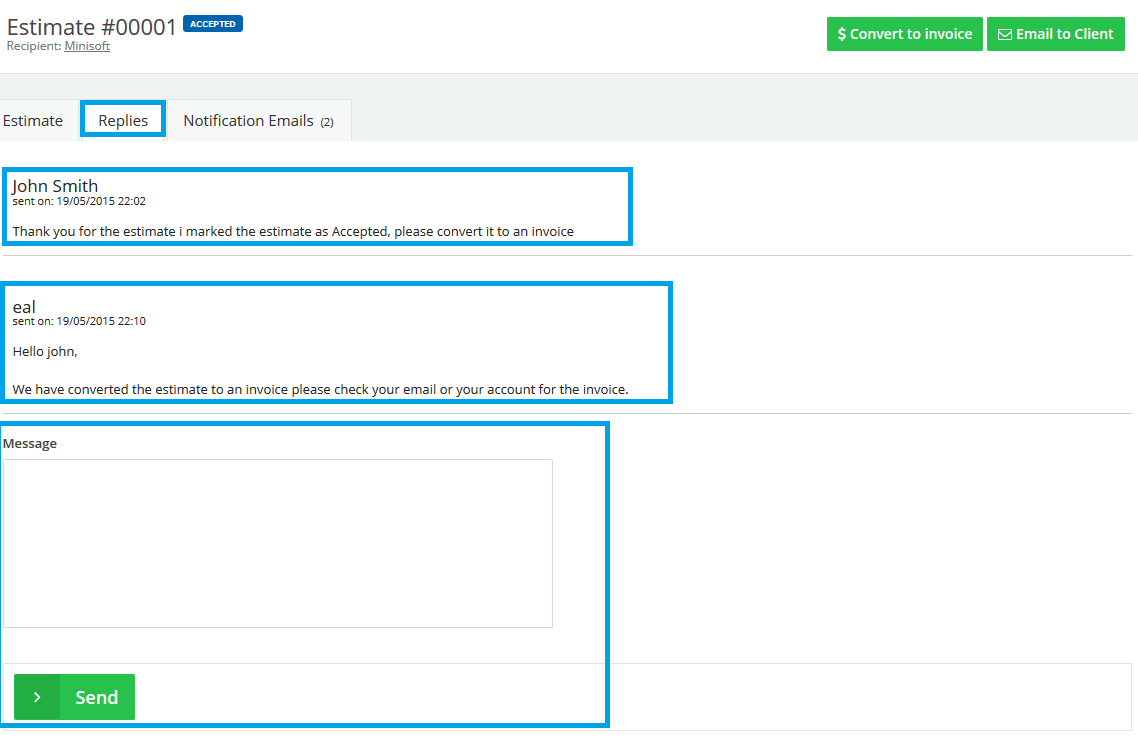Click the dollar icon on Convert to invoice
1138x737 pixels.
click(842, 34)
